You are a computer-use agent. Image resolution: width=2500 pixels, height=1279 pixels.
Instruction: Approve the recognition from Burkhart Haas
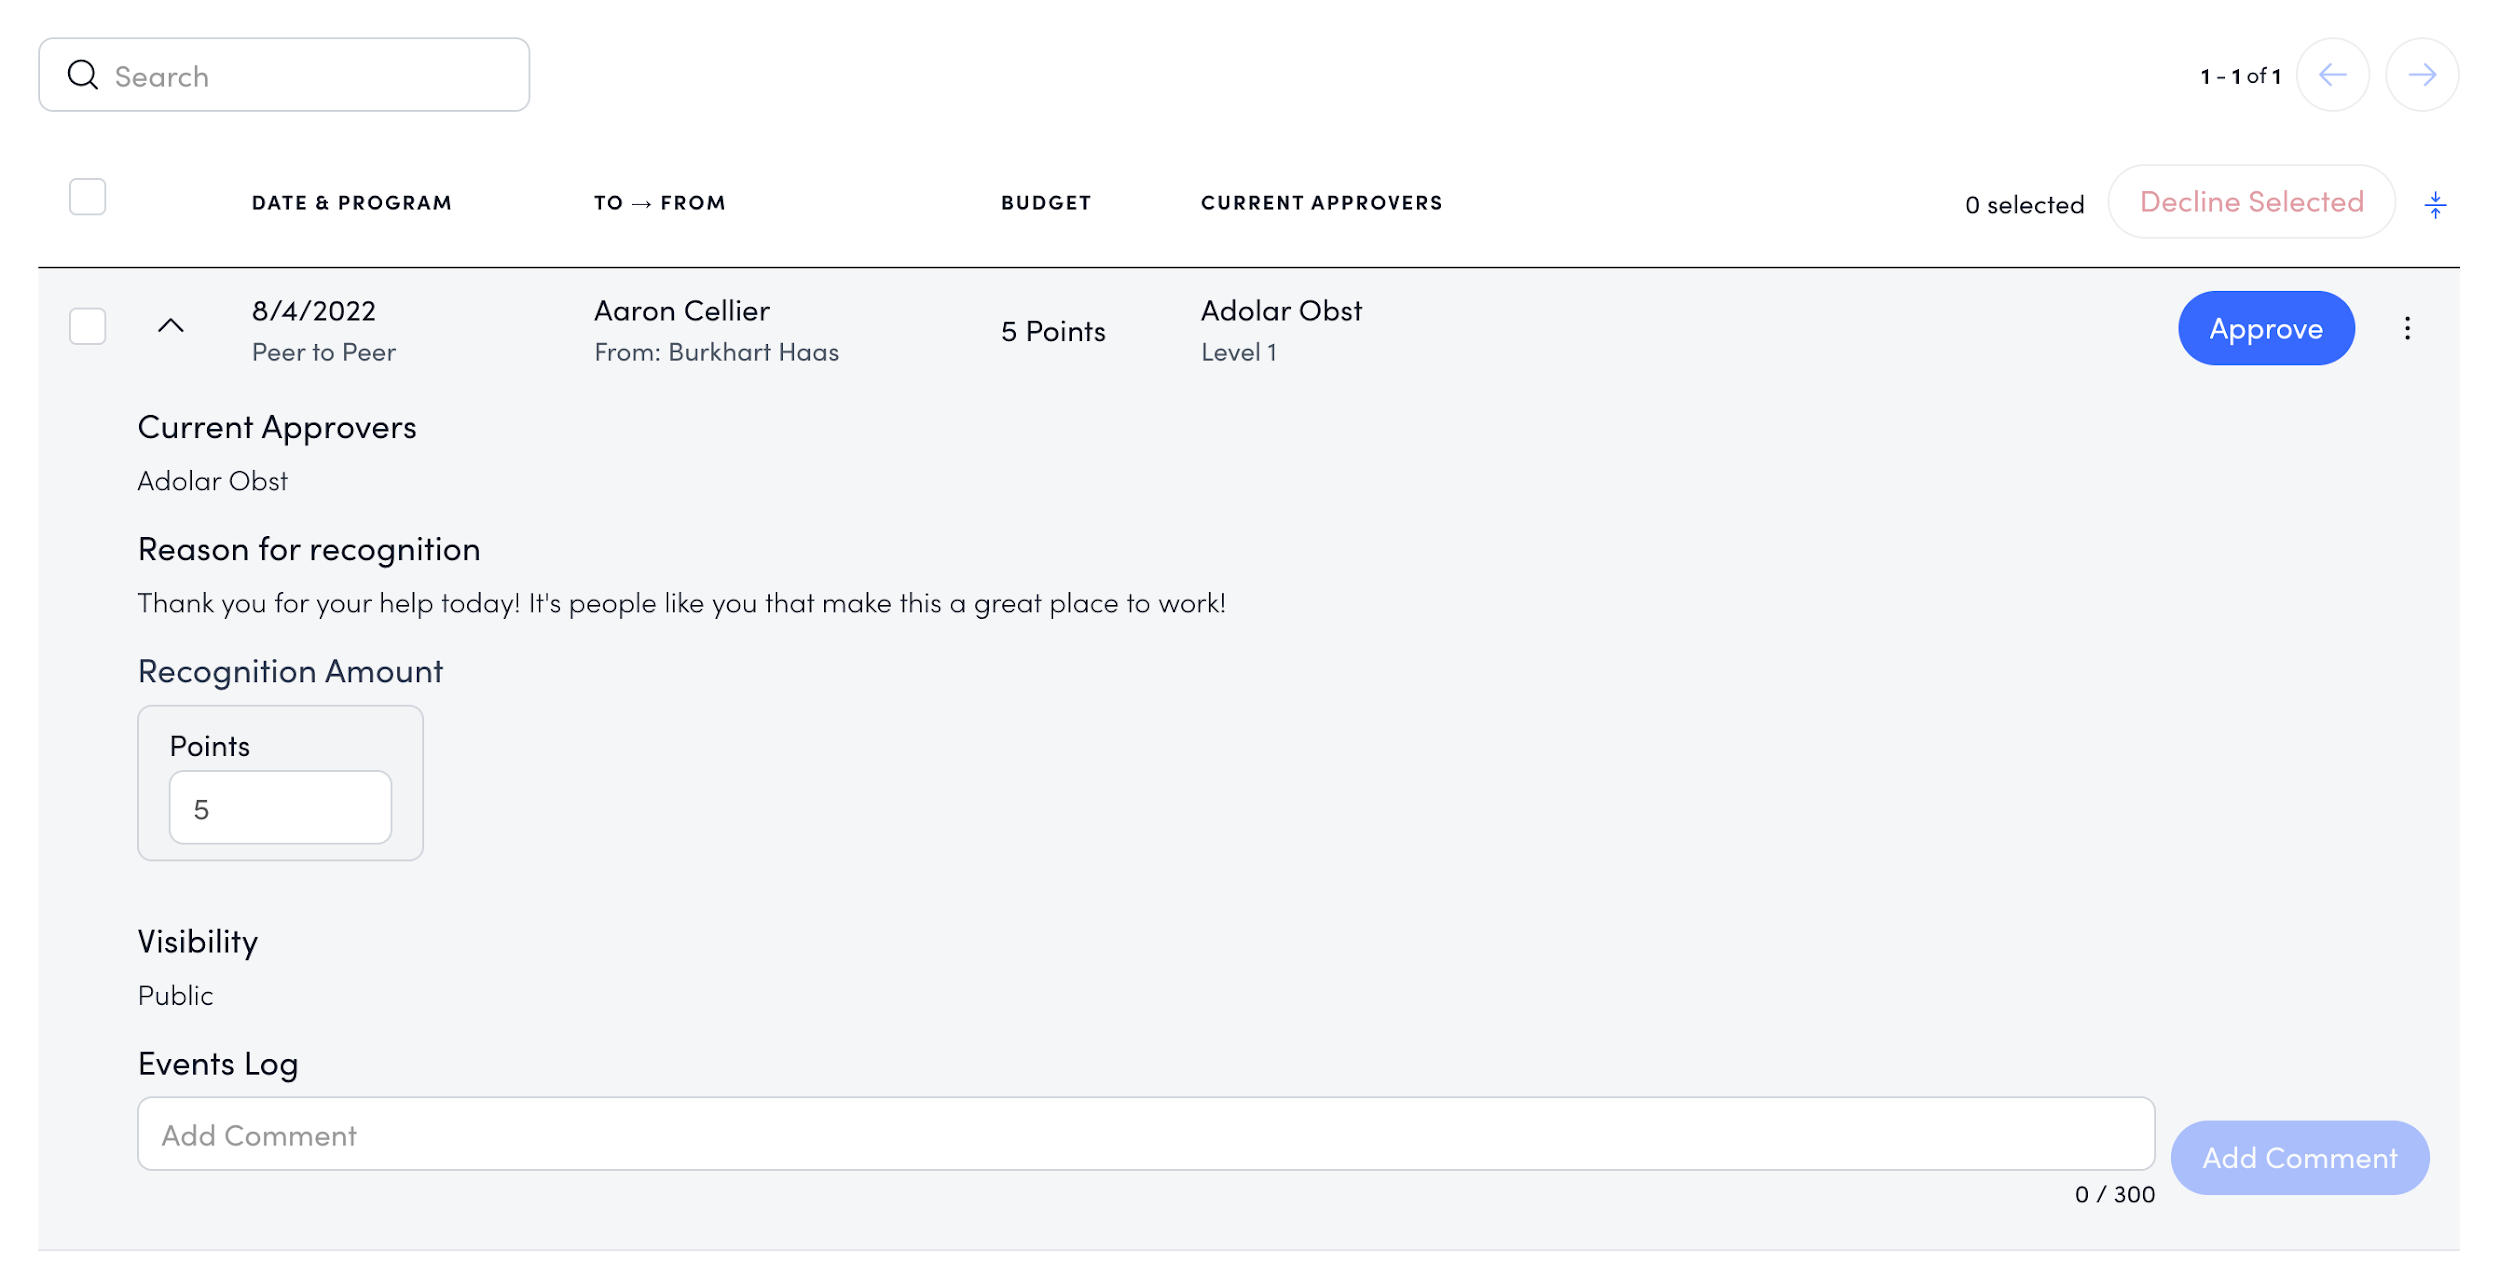[x=2266, y=328]
